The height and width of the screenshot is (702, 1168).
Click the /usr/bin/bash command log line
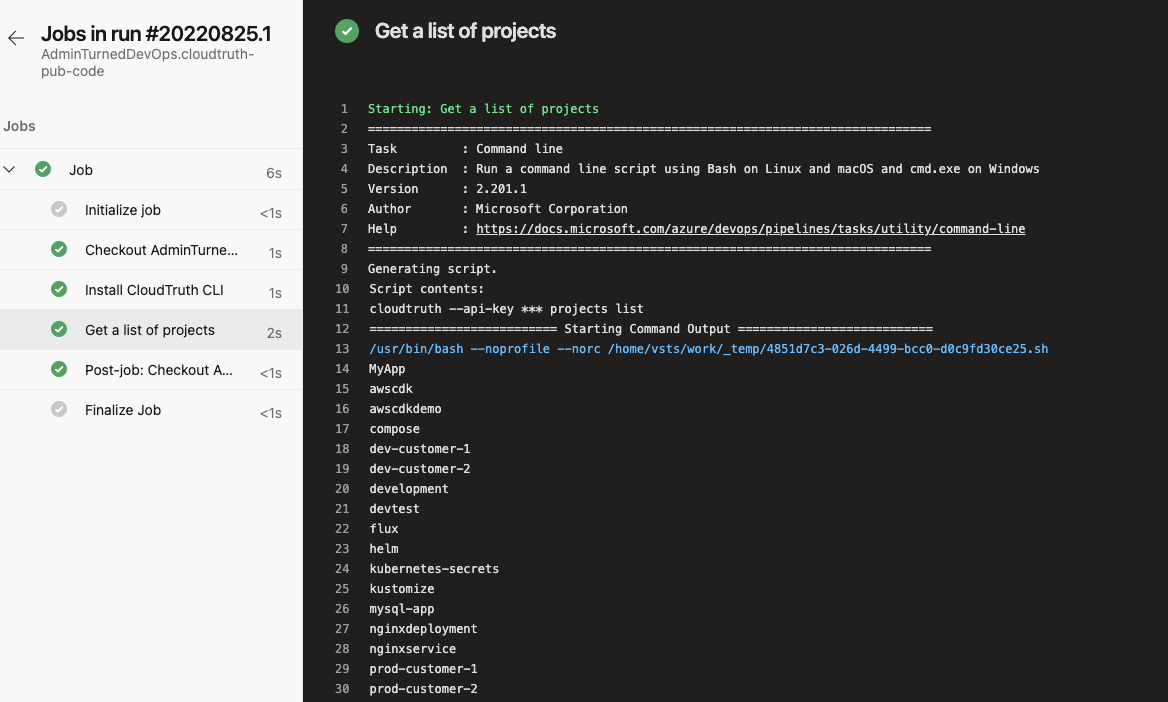[708, 349]
